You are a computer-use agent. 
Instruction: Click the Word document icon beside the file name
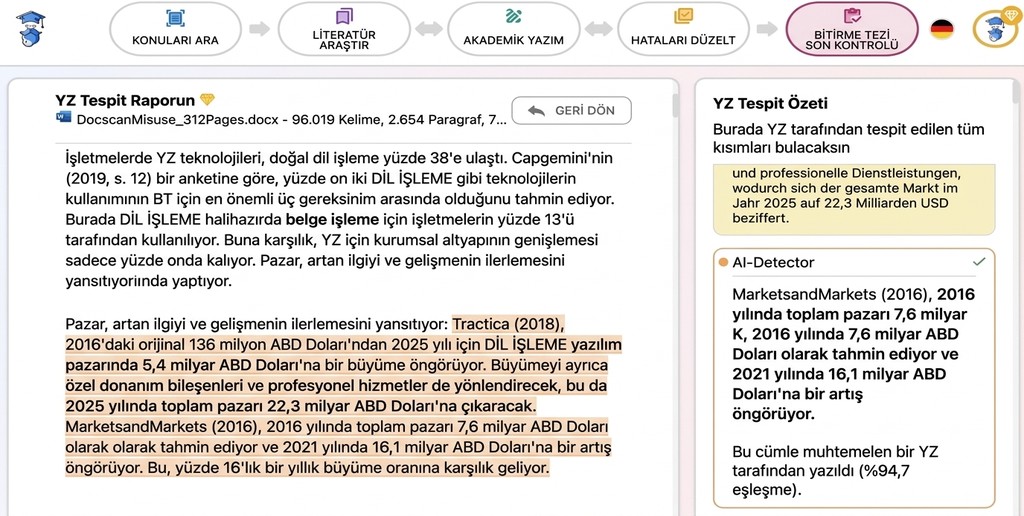[63, 119]
